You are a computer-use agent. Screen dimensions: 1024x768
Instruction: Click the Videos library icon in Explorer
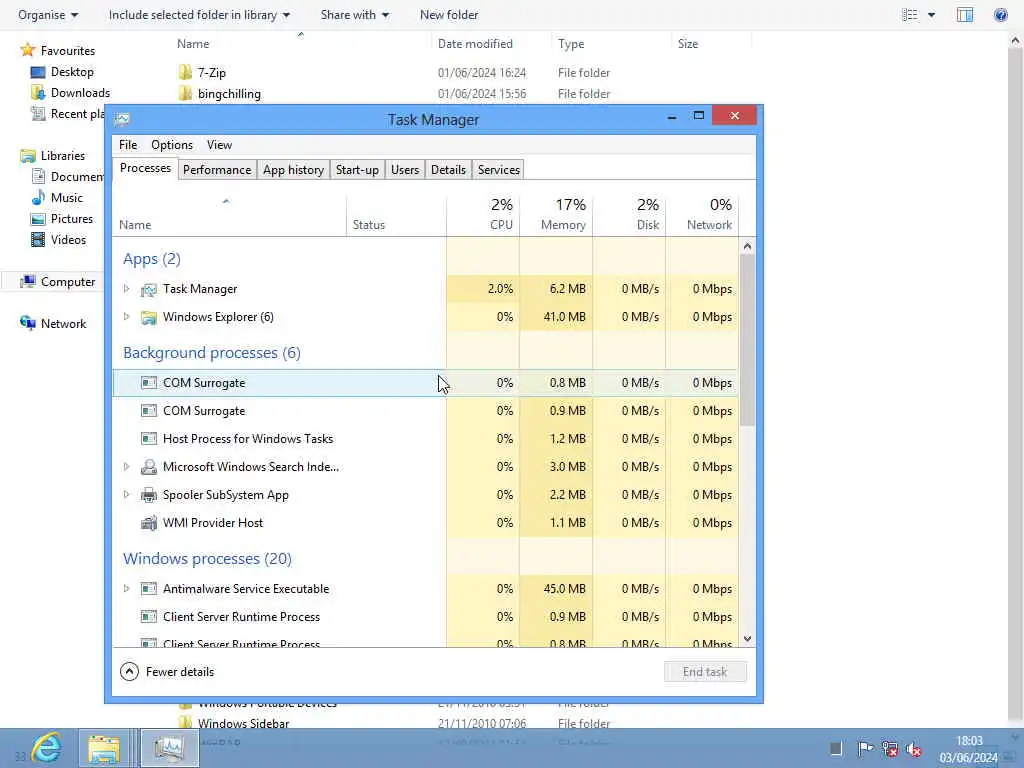tap(38, 240)
